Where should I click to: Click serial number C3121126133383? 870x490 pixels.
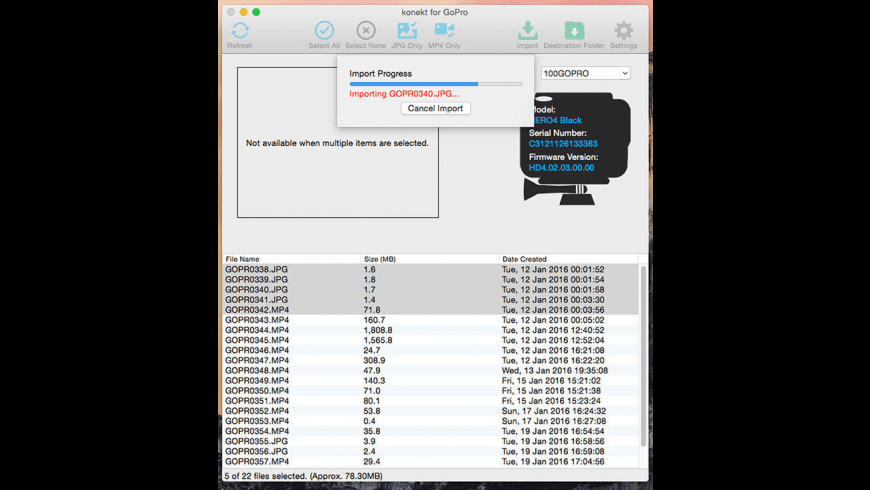563,144
